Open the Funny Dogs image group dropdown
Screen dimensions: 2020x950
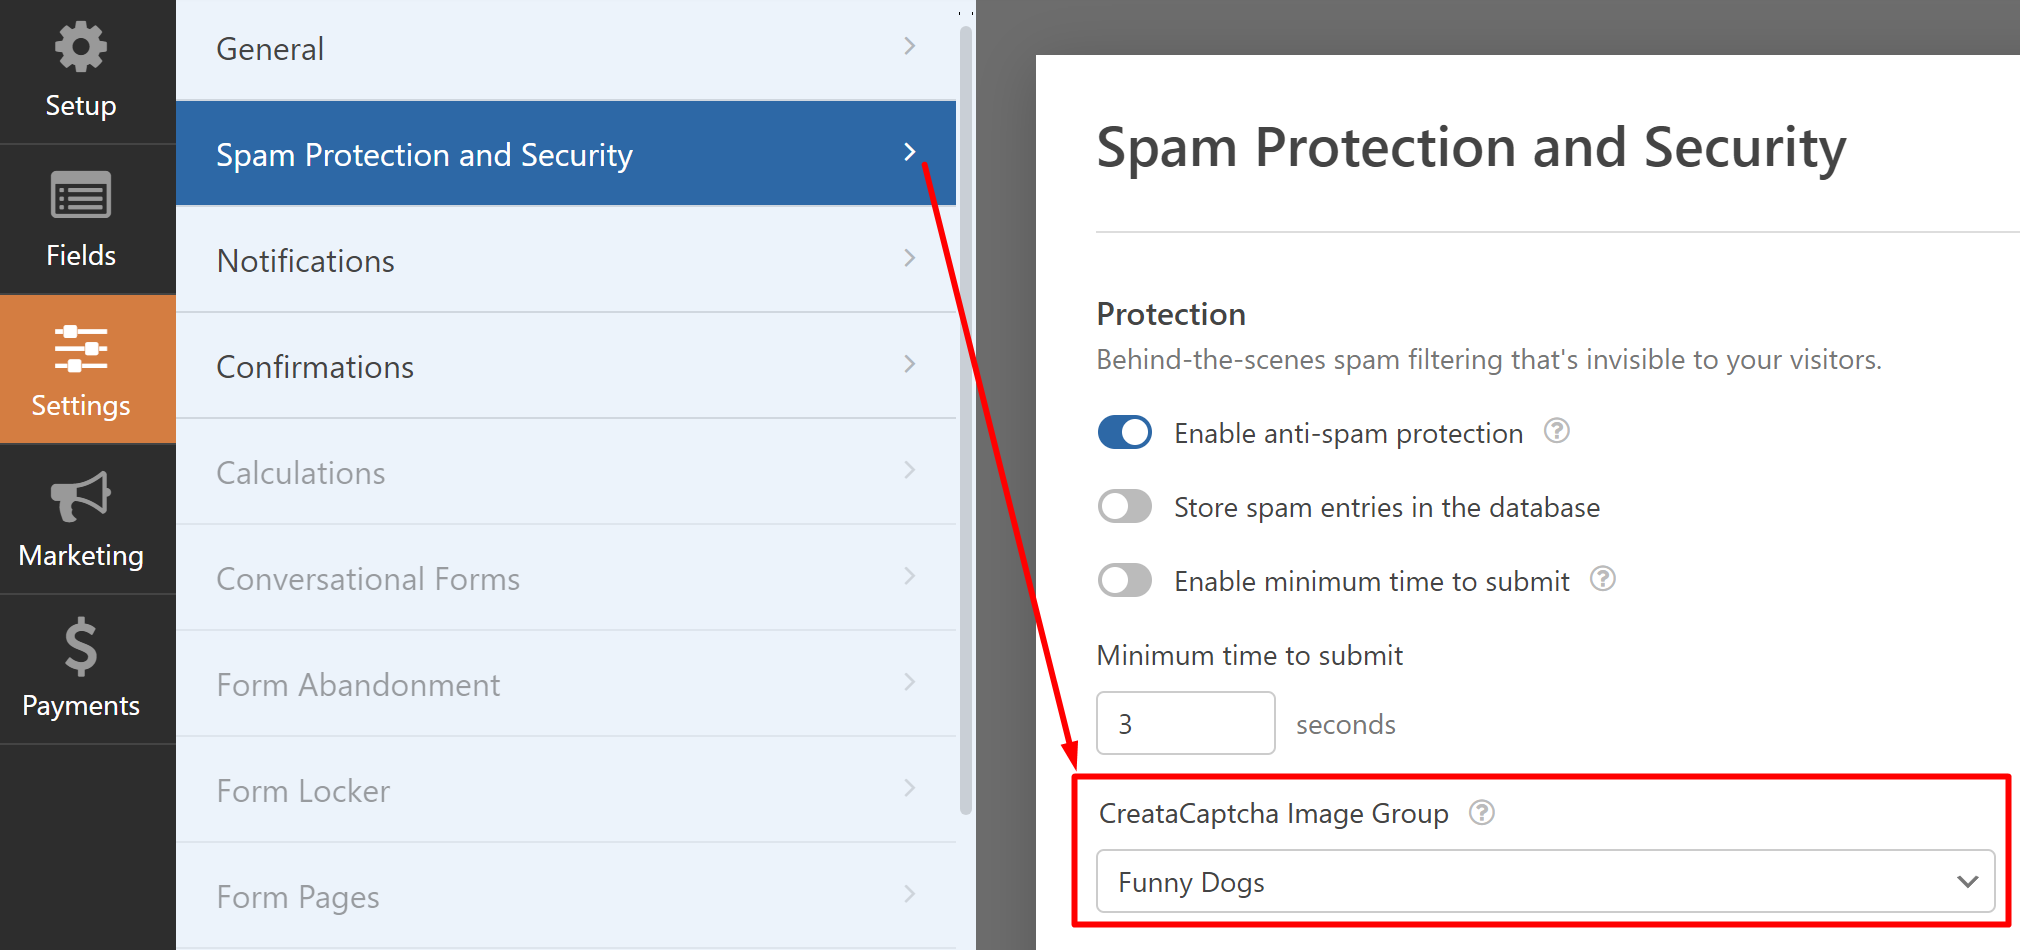point(1545,882)
